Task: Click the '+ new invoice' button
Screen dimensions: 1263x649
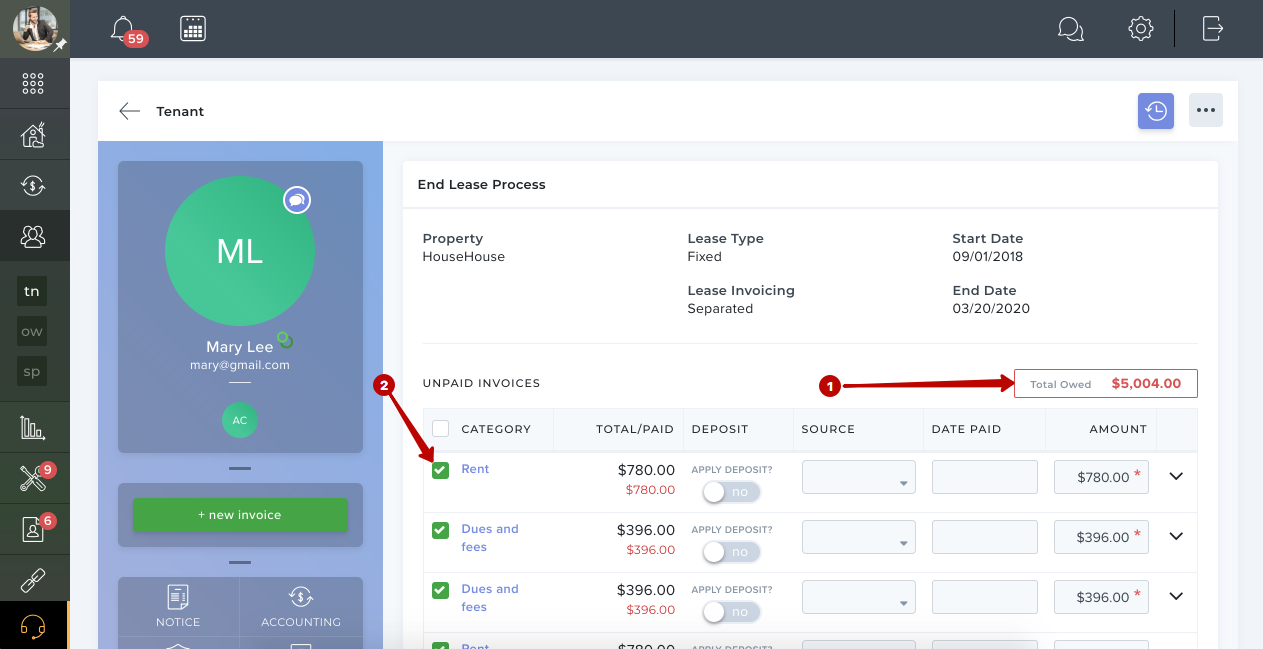Action: click(240, 515)
